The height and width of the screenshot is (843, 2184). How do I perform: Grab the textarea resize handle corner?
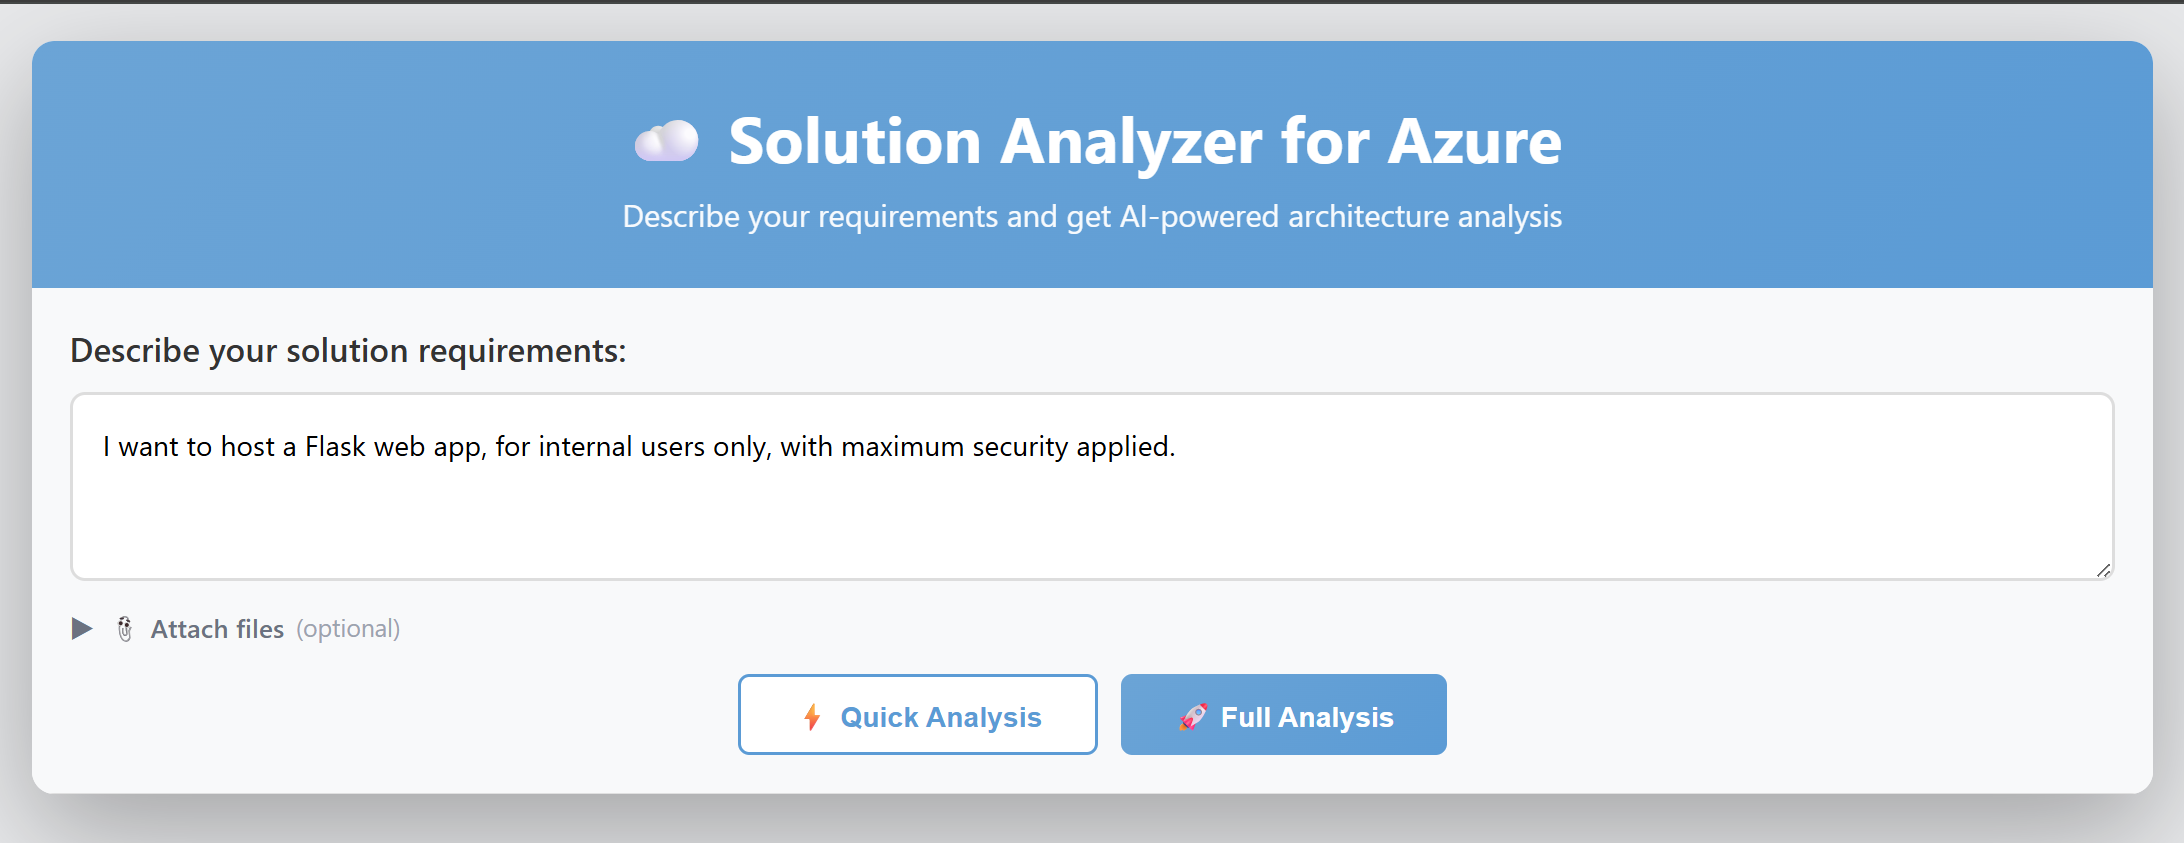[2103, 570]
